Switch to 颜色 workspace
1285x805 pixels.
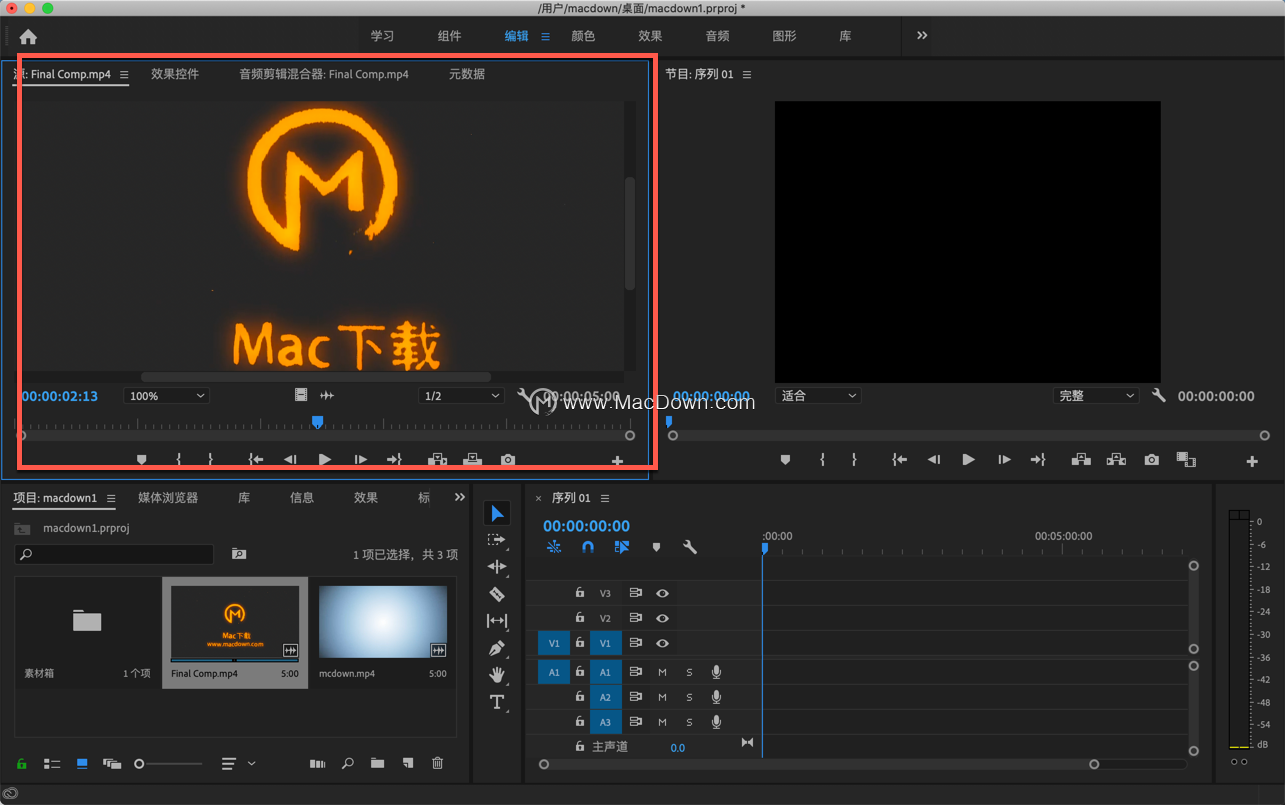(583, 36)
